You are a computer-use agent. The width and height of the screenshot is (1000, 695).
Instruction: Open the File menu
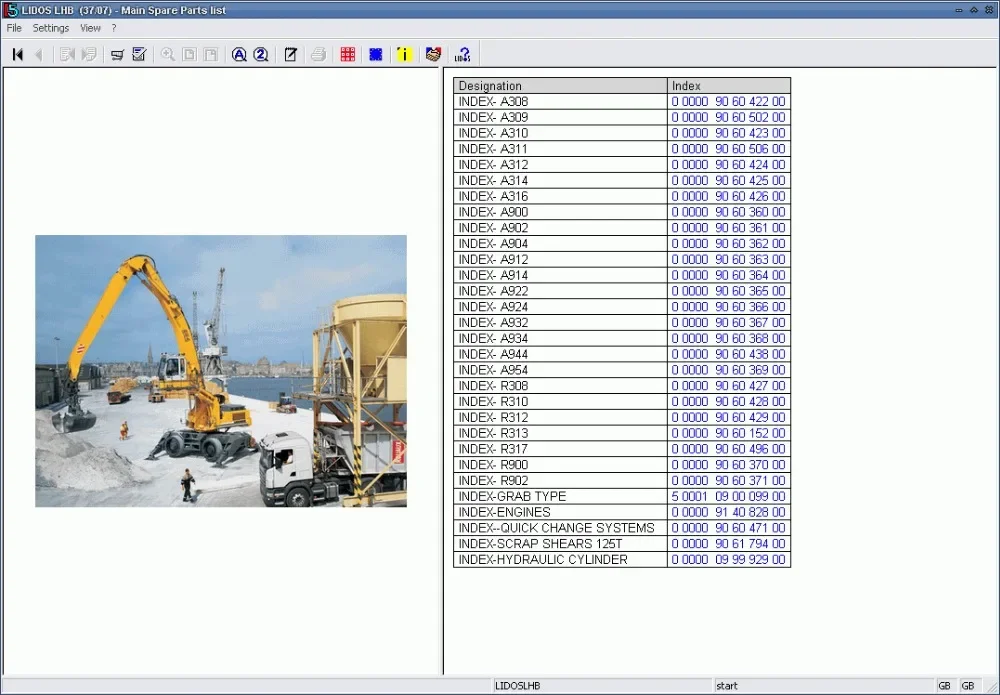pyautogui.click(x=14, y=28)
